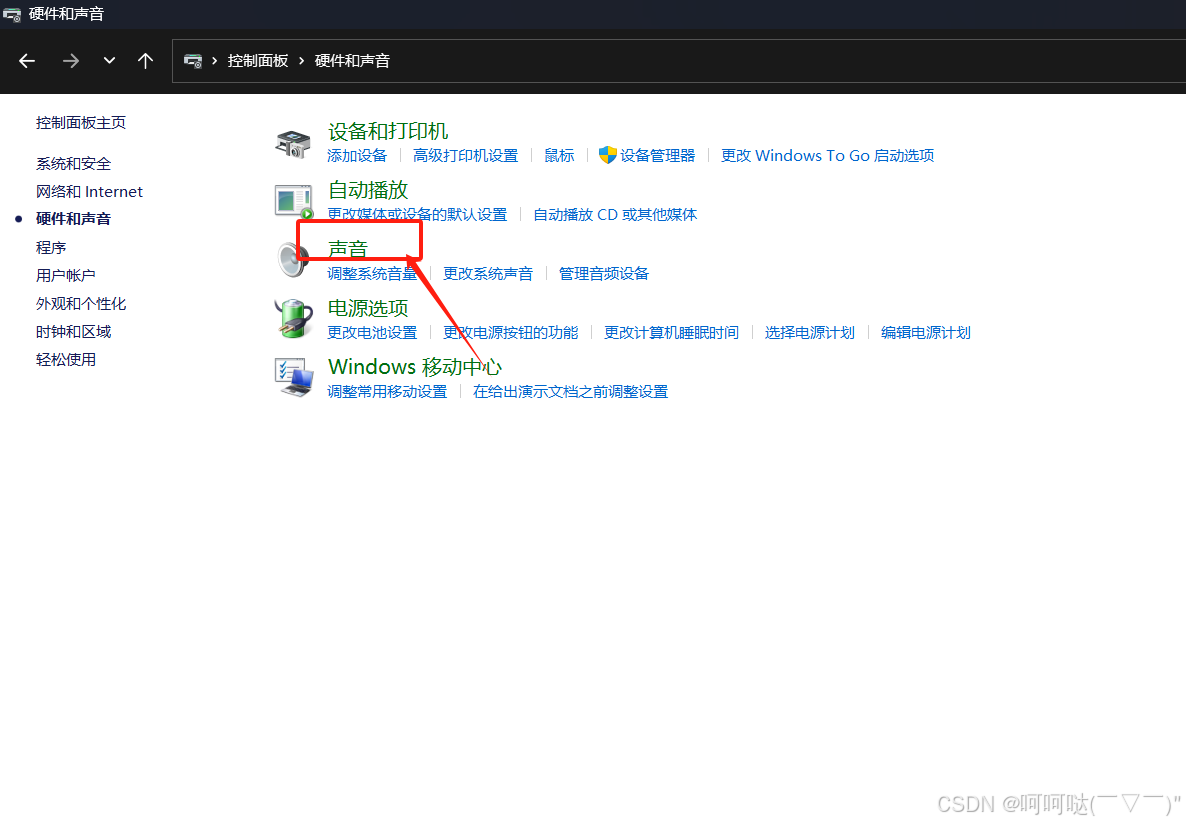Open 设备管理器 link
This screenshot has width=1186, height=824.
click(657, 156)
